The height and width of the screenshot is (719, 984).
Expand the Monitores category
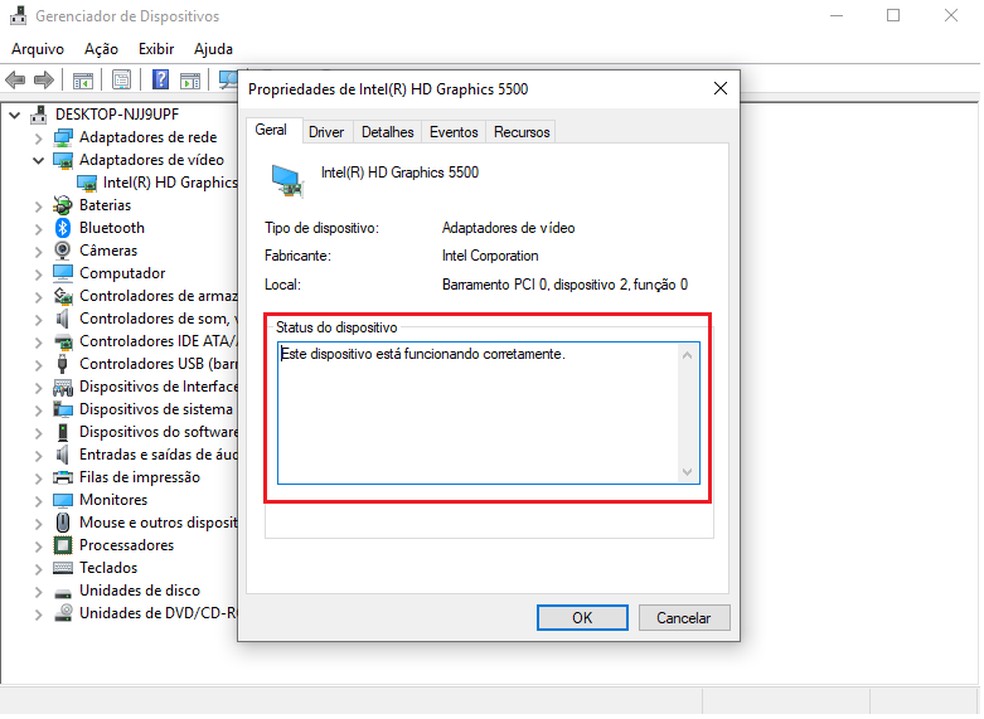(x=38, y=501)
